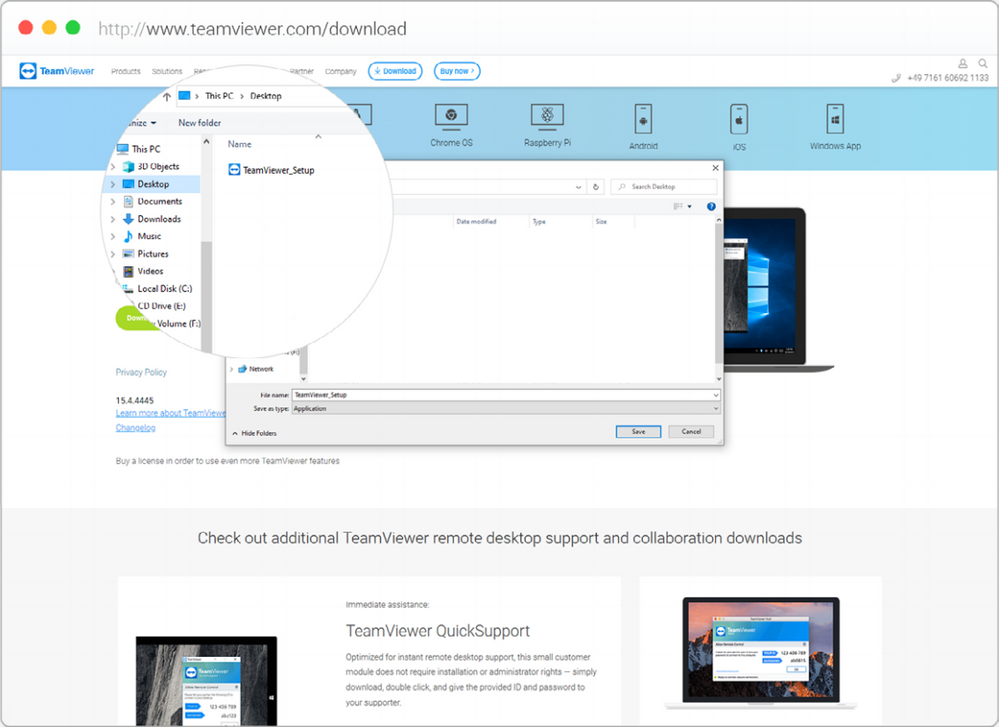Select the iOS platform icon

pyautogui.click(x=738, y=119)
